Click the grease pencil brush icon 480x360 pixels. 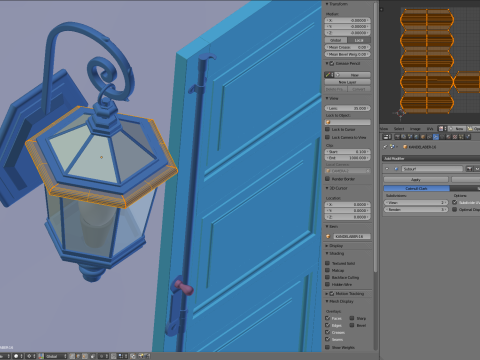(x=328, y=75)
